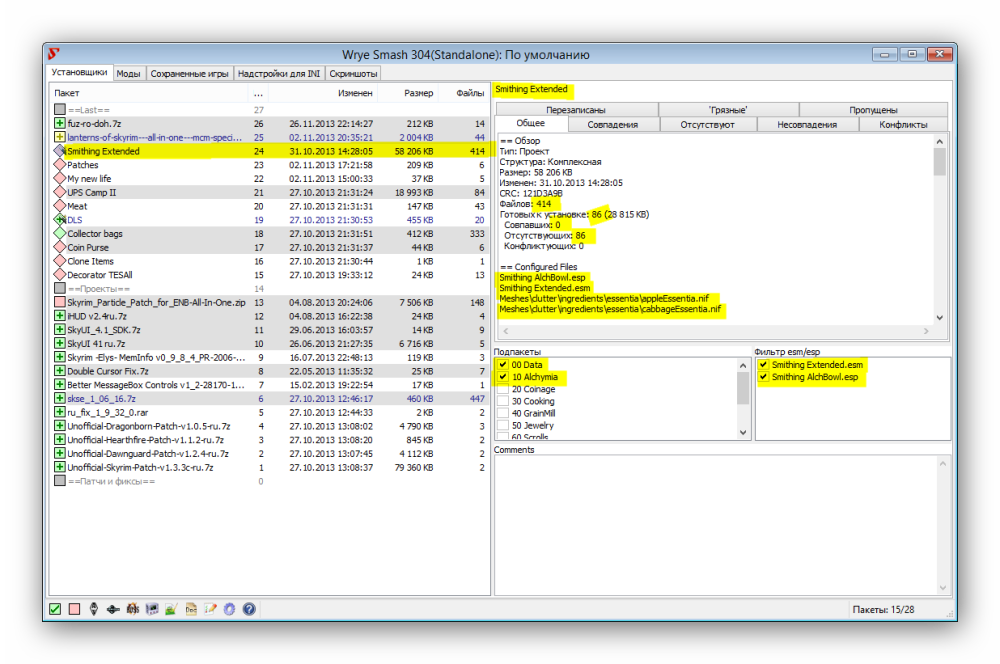Uncheck Smithing Extended.esm in the esm/esp filter

(763, 365)
